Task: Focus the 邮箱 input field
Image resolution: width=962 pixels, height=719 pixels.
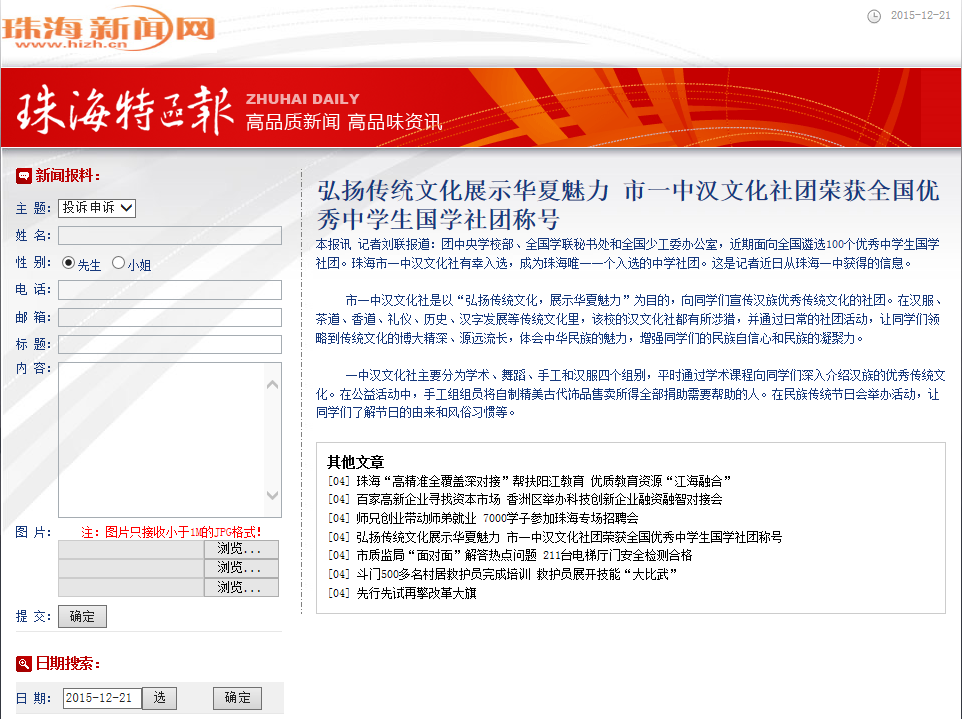Action: (170, 317)
